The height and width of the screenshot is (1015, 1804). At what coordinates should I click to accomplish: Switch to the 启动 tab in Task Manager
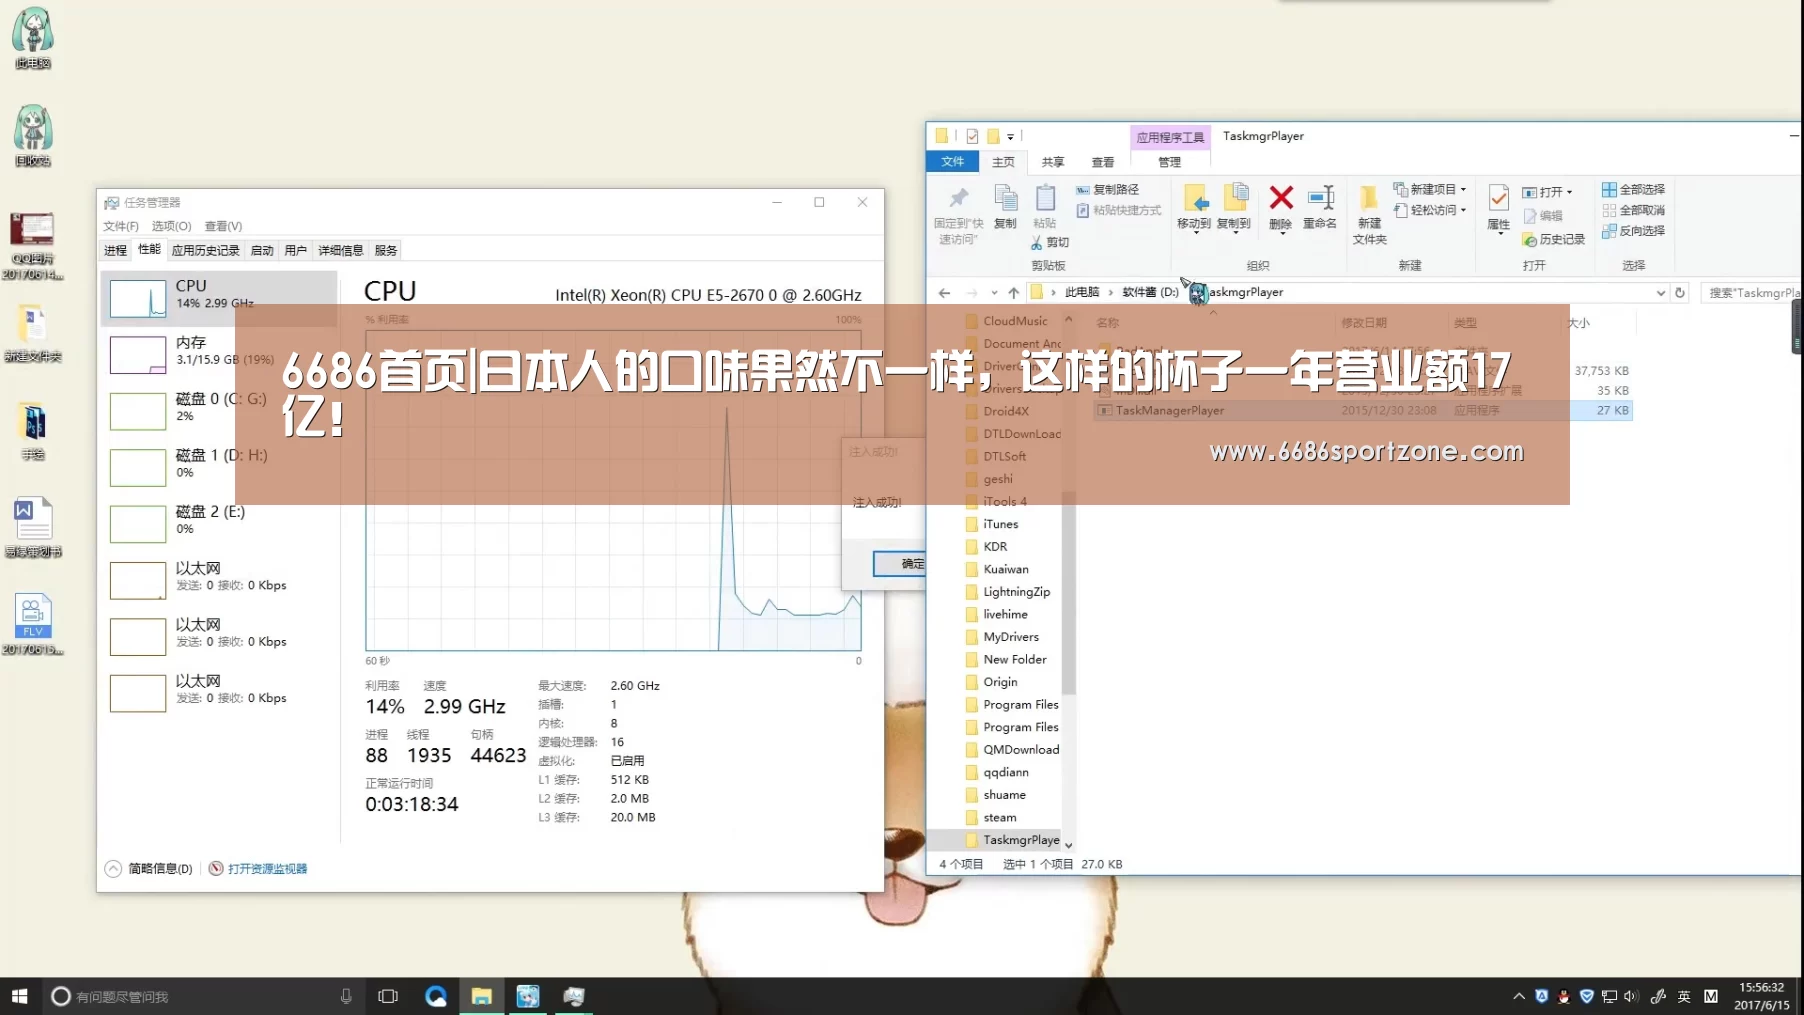click(262, 250)
